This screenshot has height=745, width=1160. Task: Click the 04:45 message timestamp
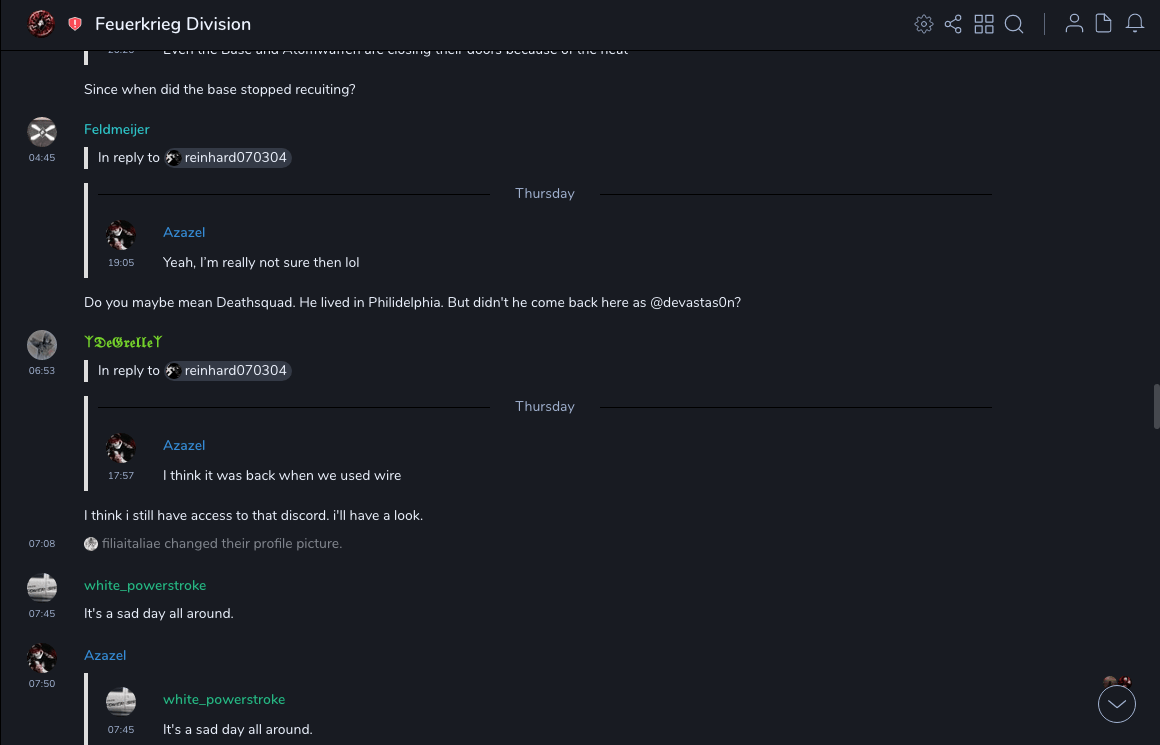[x=42, y=158]
